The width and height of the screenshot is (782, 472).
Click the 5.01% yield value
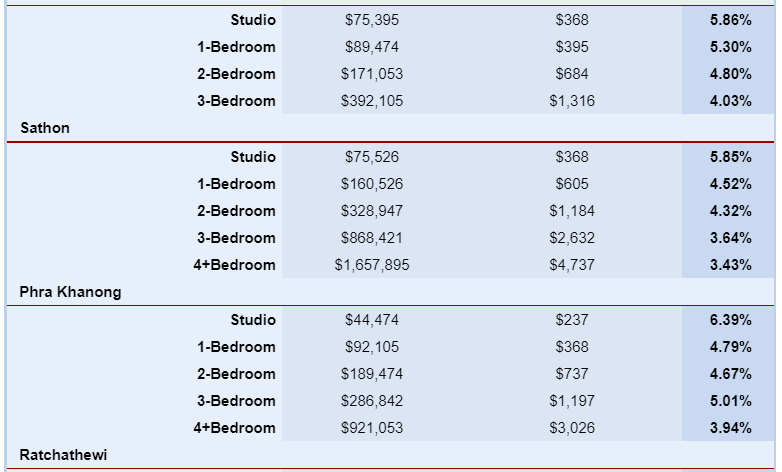coord(731,401)
